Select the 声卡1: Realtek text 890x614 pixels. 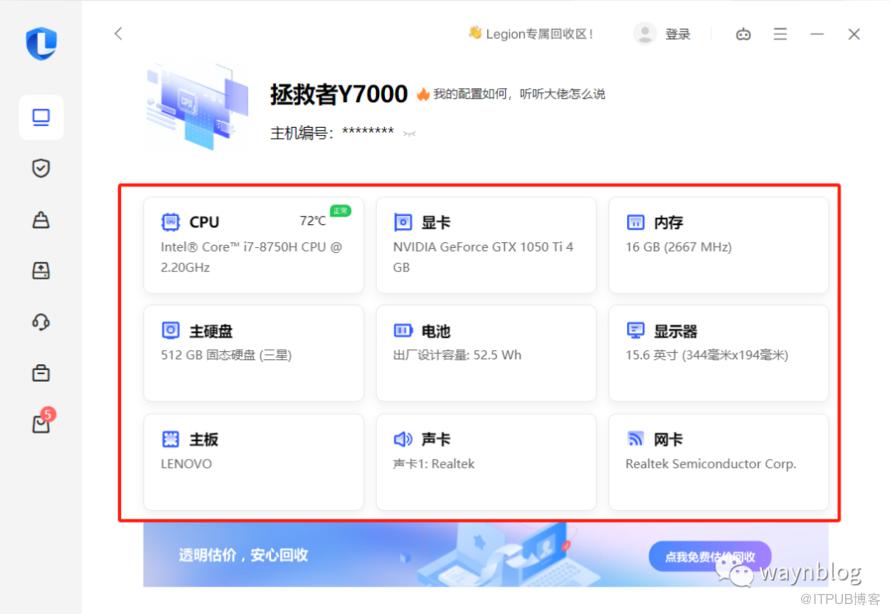coord(434,464)
